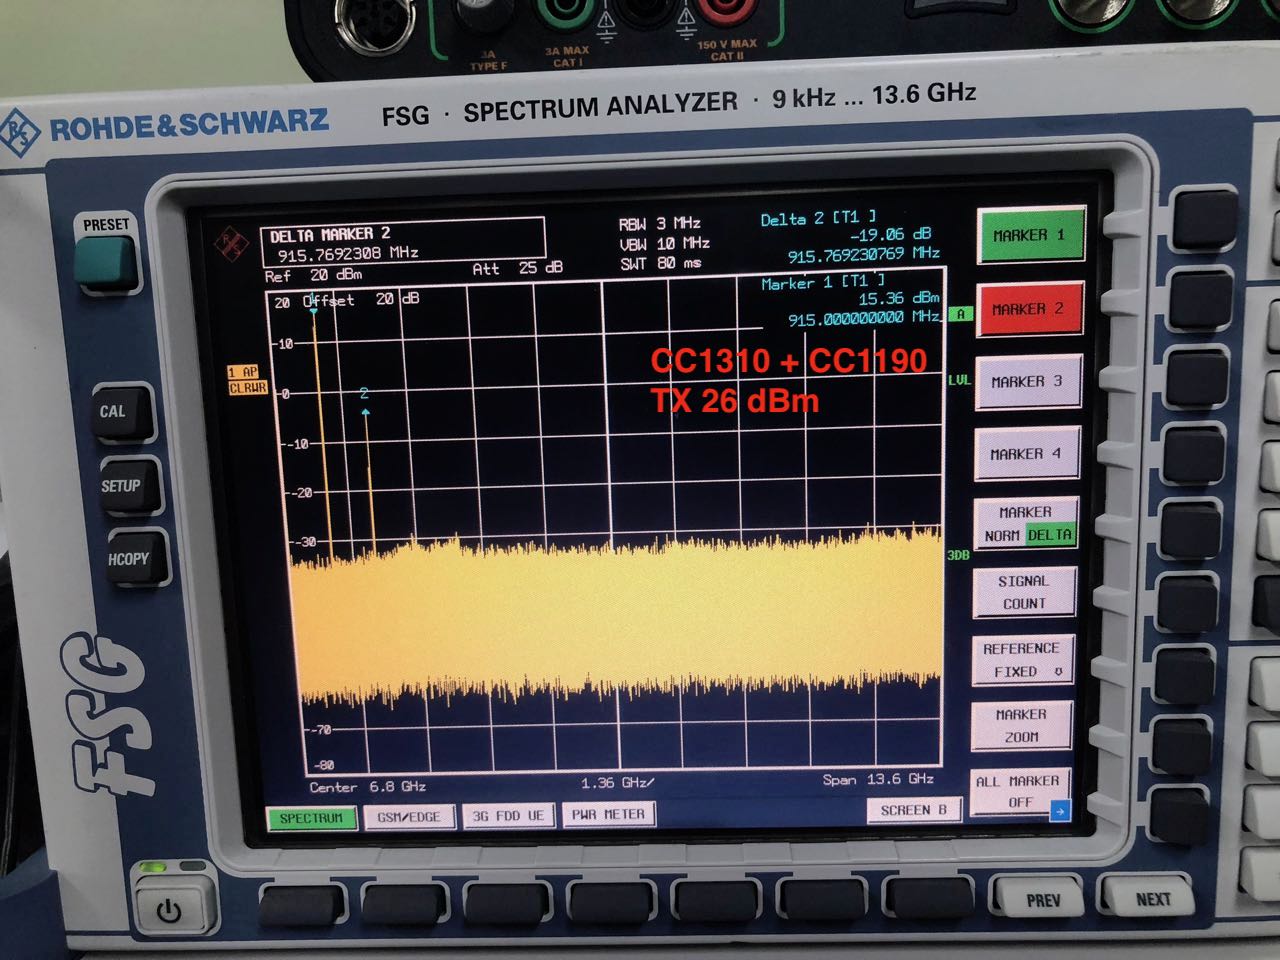Select marker 1 triangle on the trace
1280x960 pixels.
pos(314,311)
